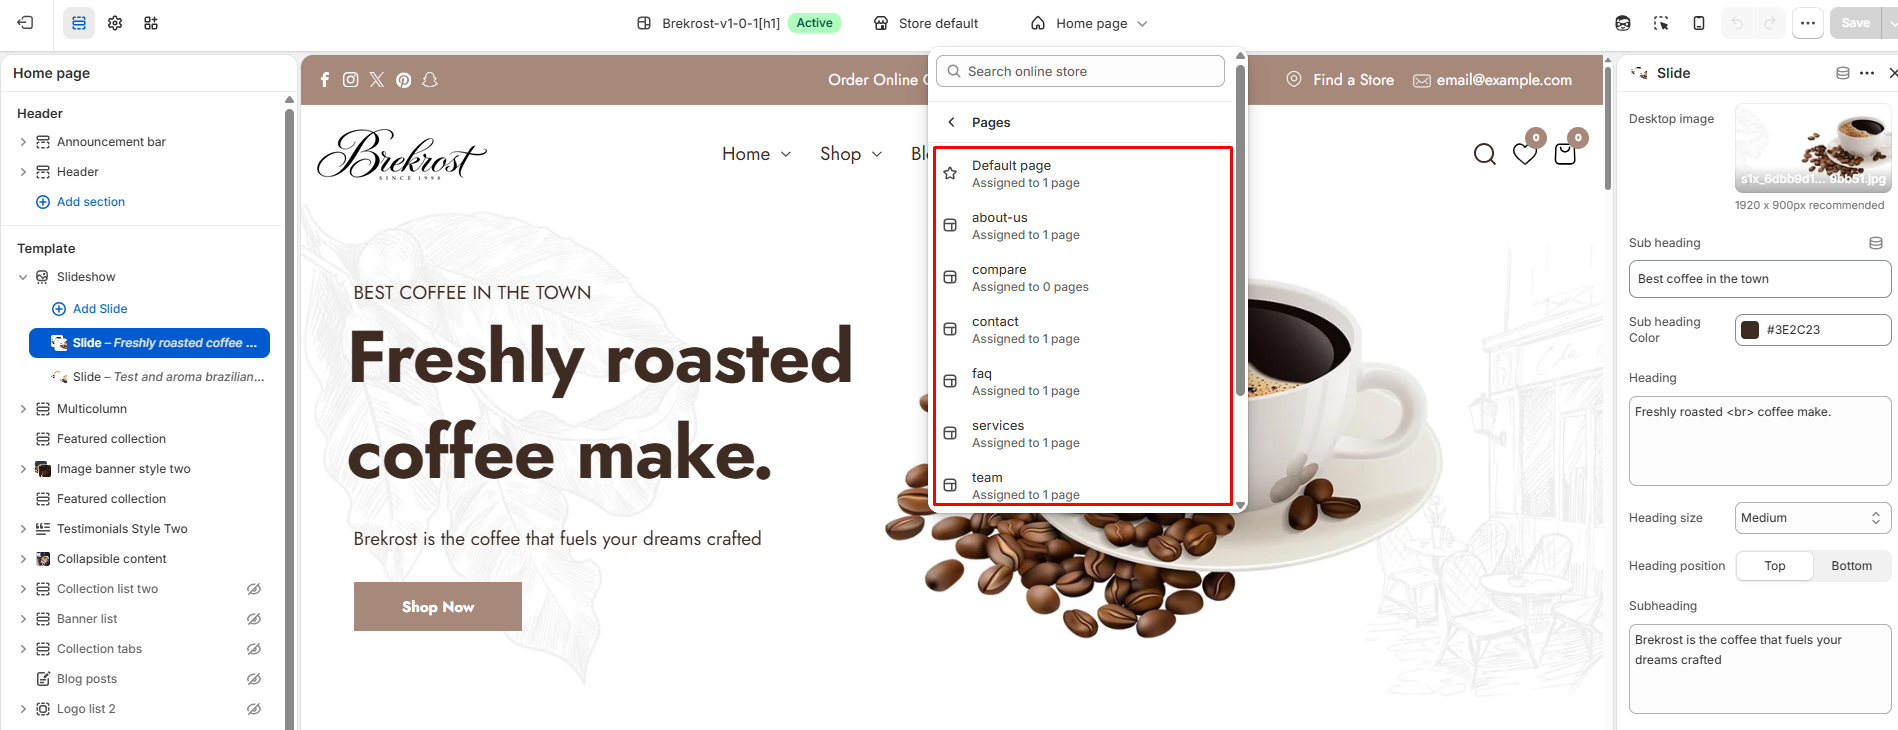
Task: Select the Default page template
Action: (1082, 174)
